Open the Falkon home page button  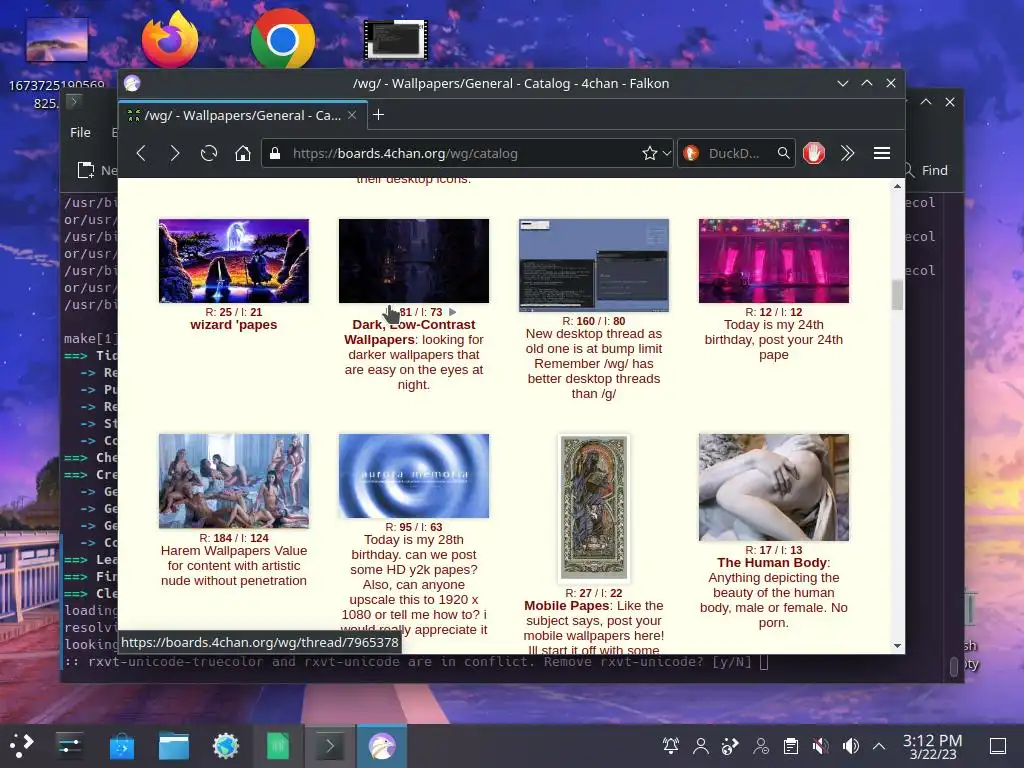click(x=243, y=153)
